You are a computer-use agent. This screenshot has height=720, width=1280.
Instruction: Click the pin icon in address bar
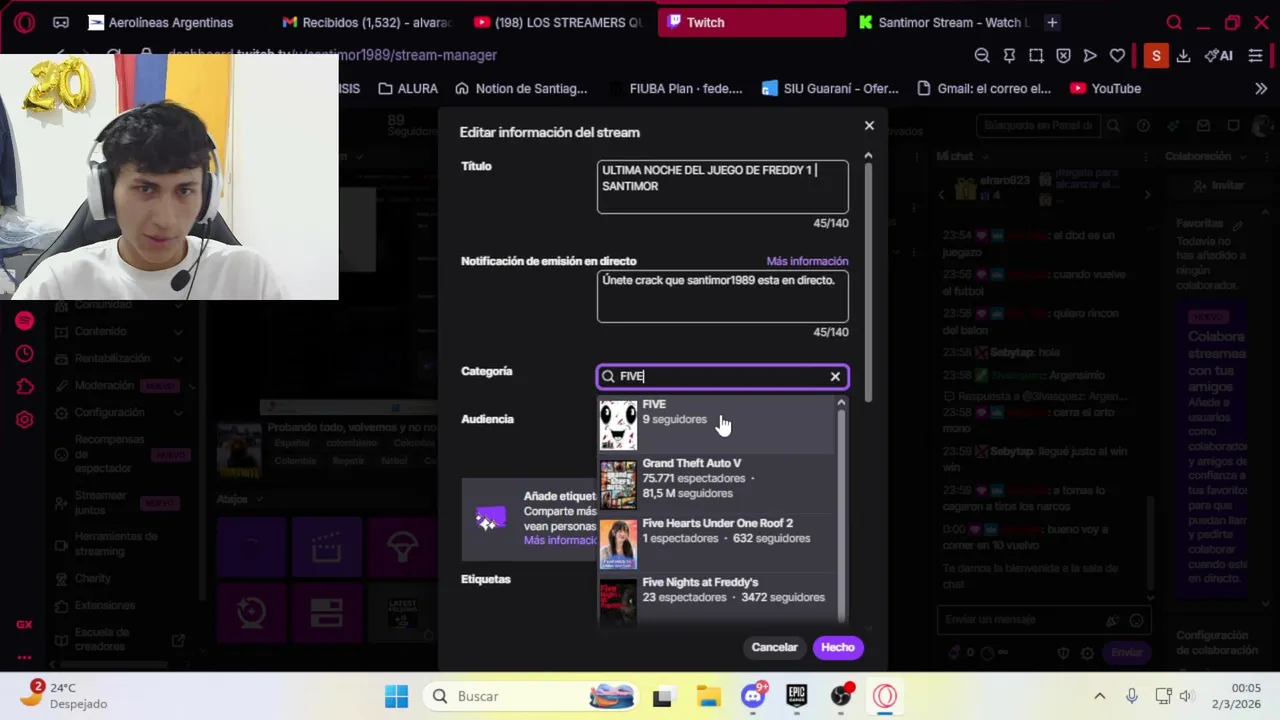(1009, 56)
